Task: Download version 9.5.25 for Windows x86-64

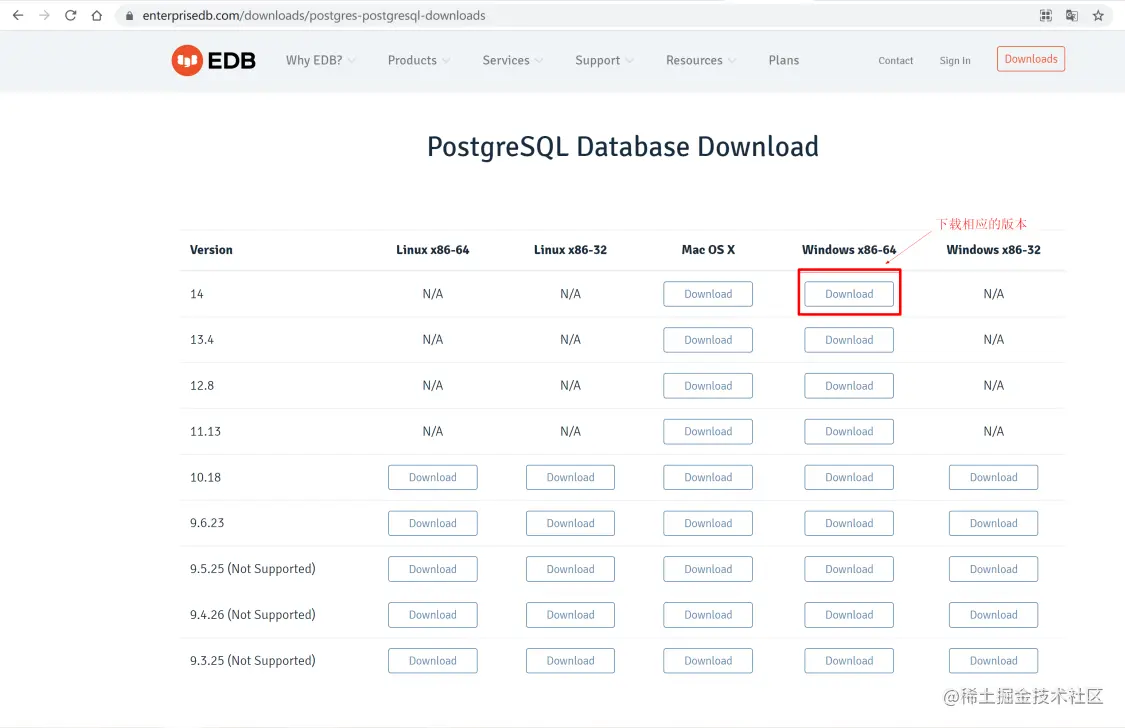Action: [849, 569]
